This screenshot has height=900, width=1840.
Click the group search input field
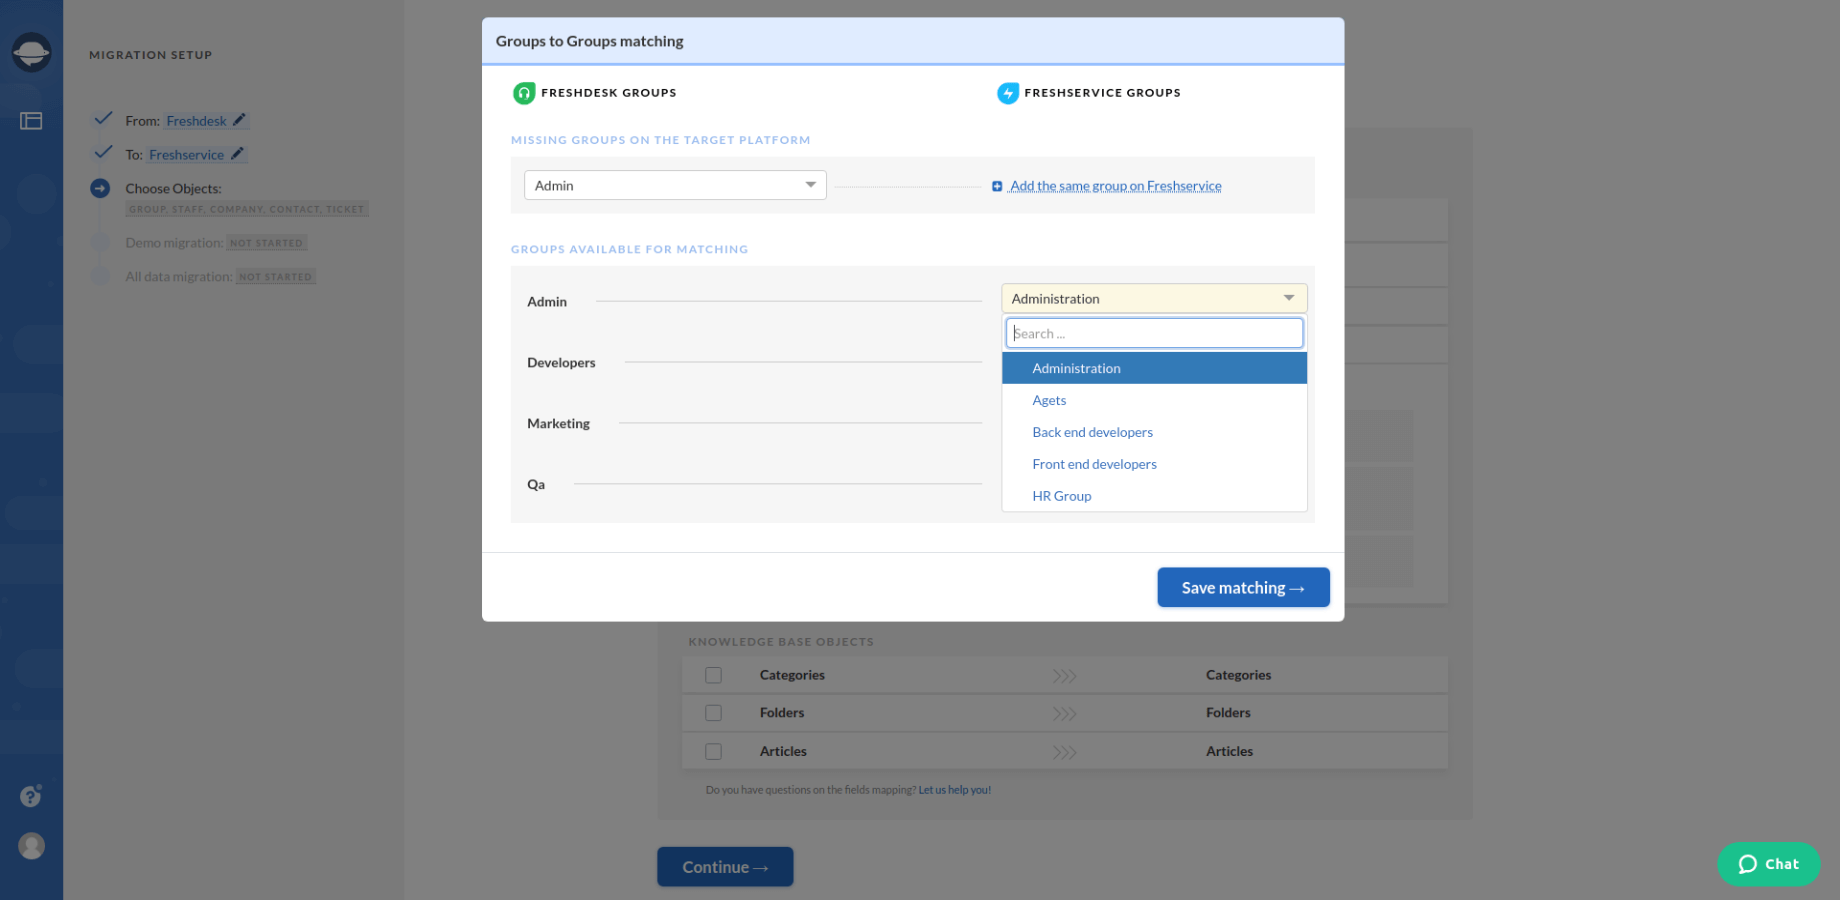(x=1154, y=333)
